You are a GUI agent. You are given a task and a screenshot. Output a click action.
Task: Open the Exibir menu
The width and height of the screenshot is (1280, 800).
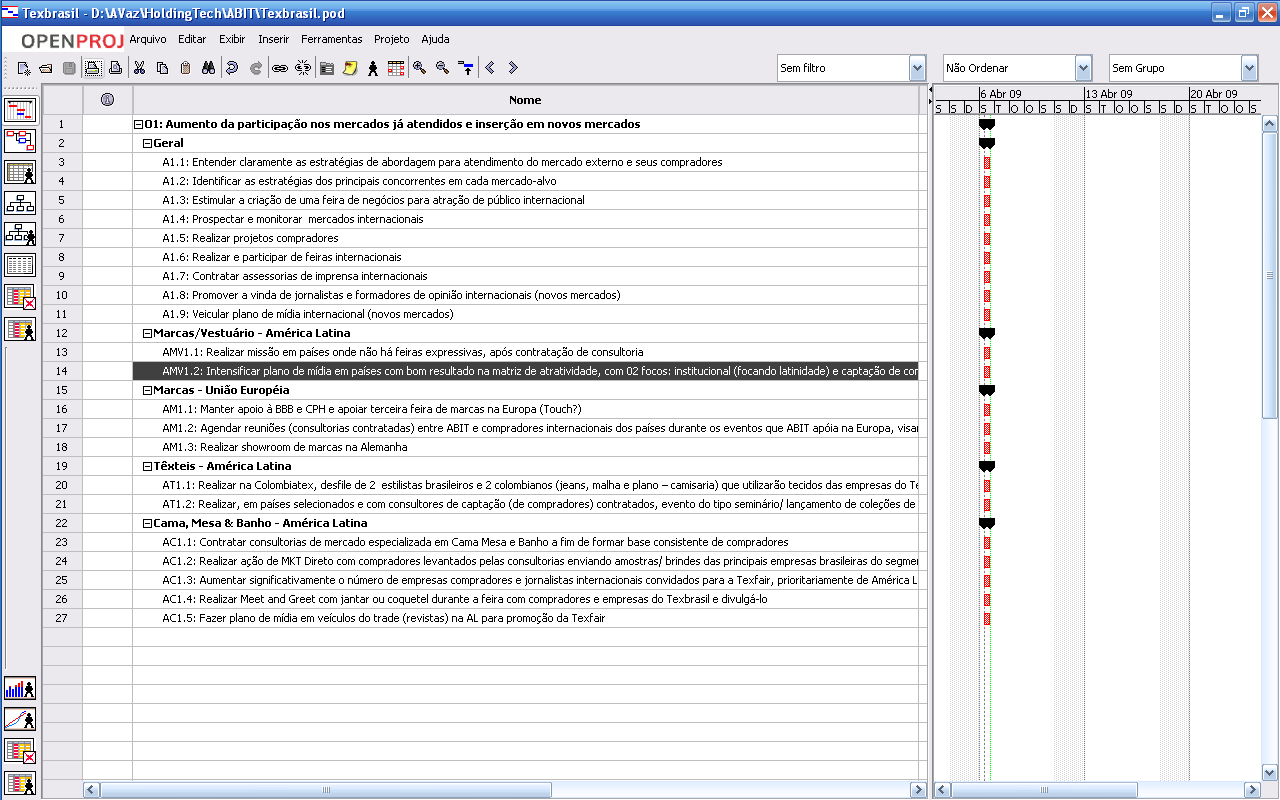[232, 39]
